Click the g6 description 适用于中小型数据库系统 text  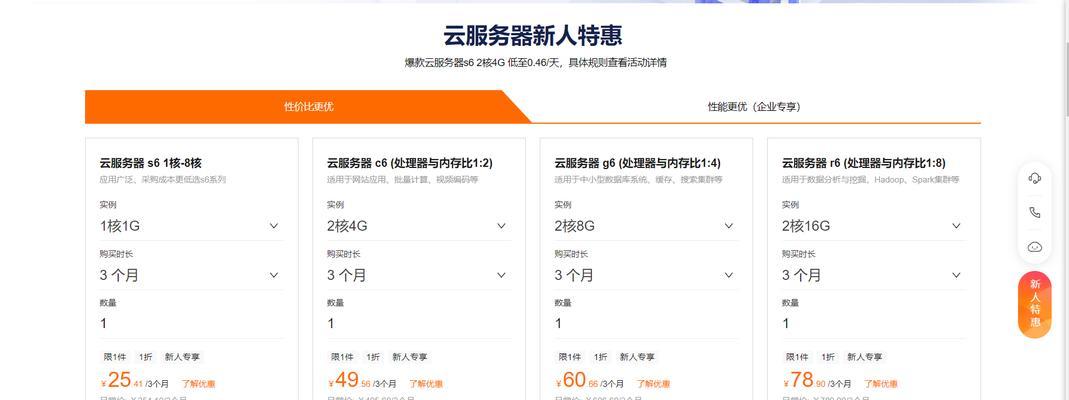[638, 180]
